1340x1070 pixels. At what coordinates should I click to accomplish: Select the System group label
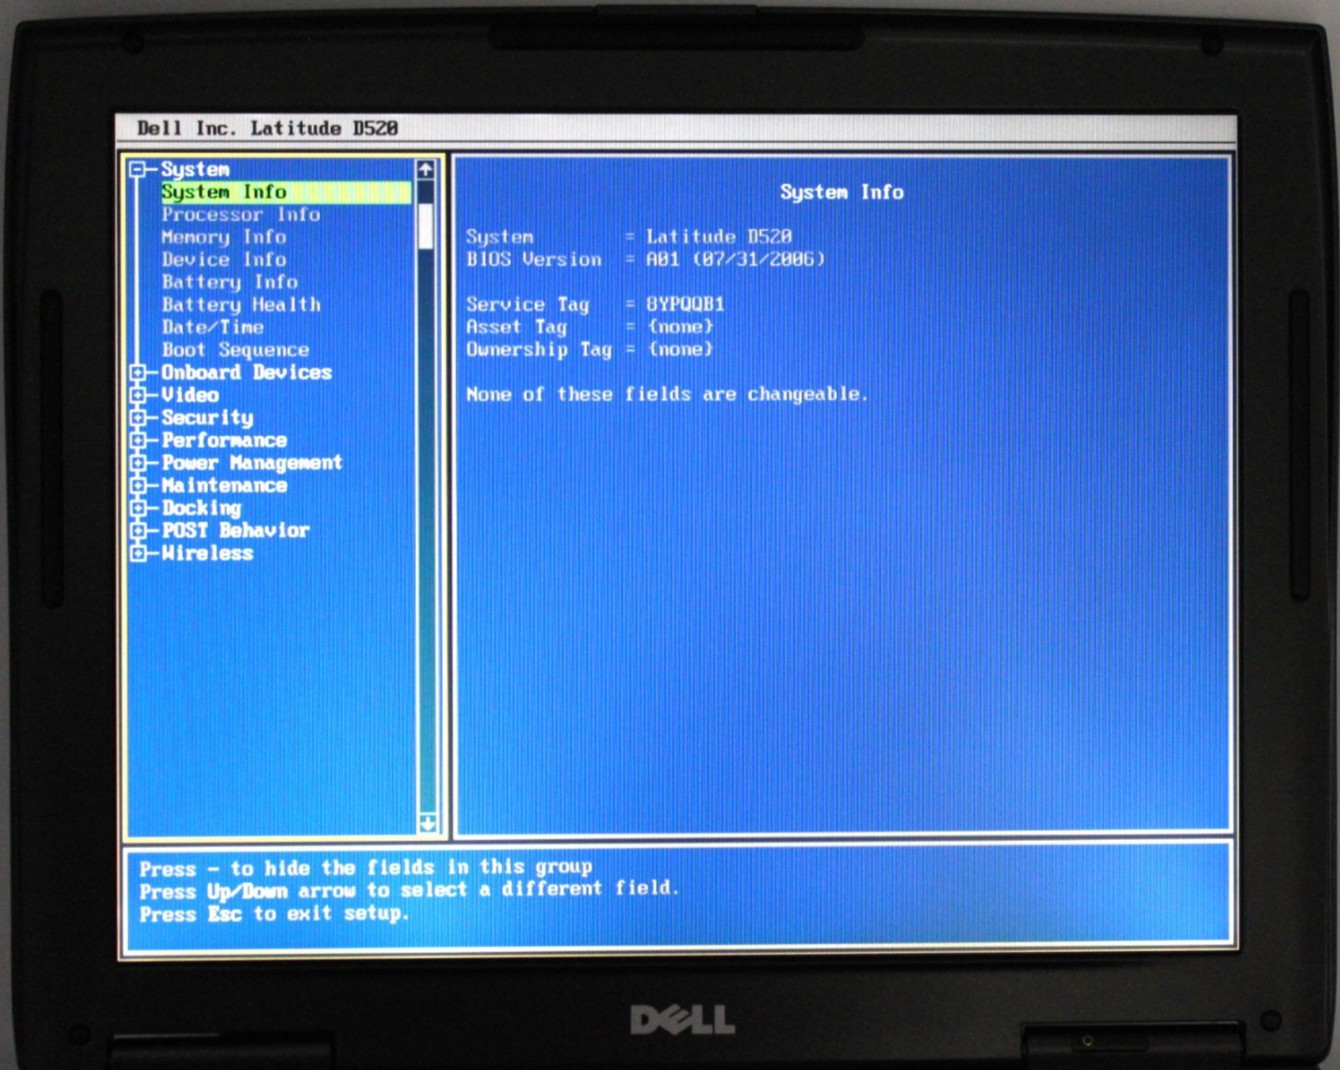tap(195, 169)
